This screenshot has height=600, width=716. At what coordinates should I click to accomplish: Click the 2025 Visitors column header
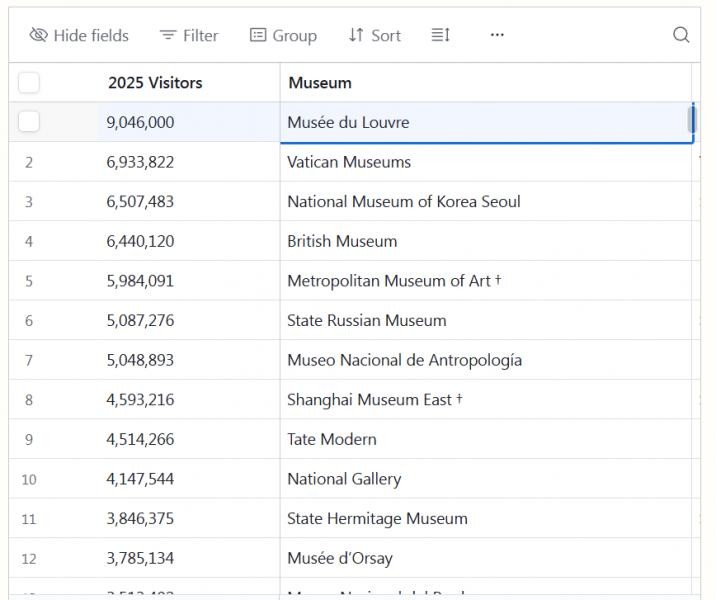155,83
